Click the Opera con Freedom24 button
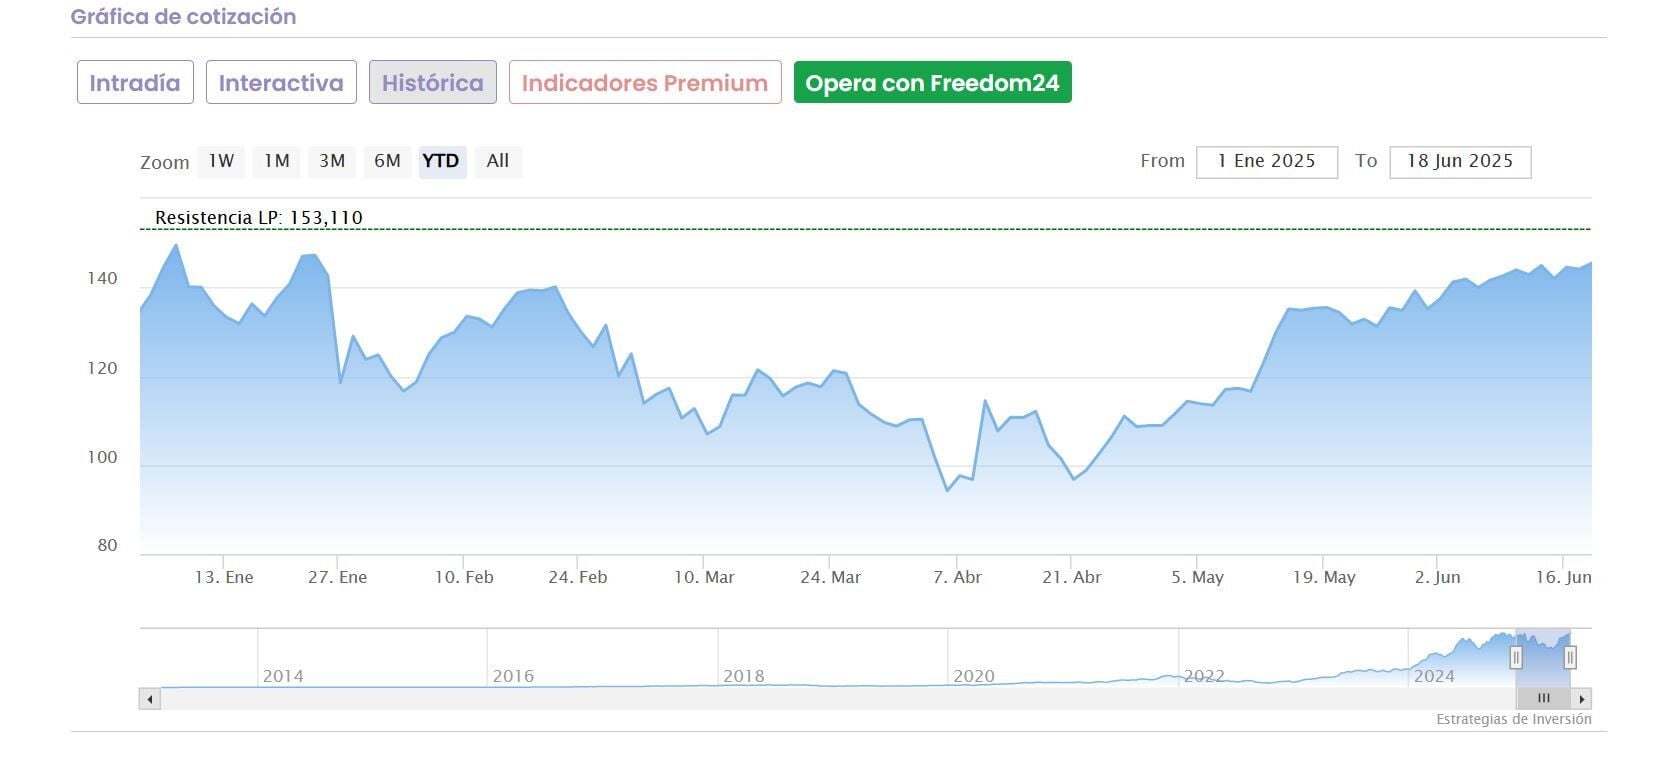1678x765 pixels. 932,83
